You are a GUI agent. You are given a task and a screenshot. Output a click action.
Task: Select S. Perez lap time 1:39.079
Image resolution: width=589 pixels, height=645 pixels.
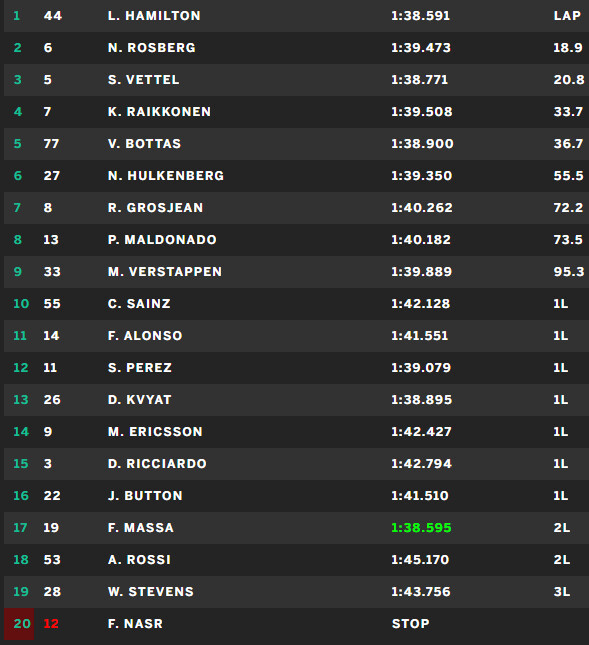(421, 368)
